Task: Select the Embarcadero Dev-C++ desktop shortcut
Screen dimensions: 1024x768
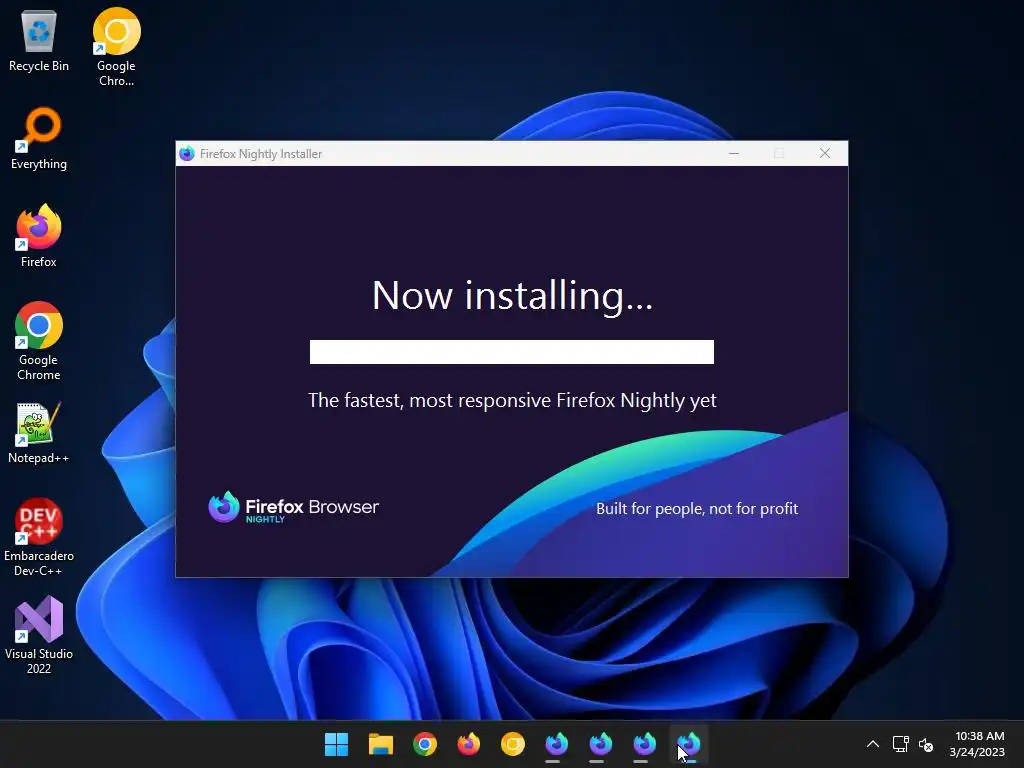Action: [39, 537]
